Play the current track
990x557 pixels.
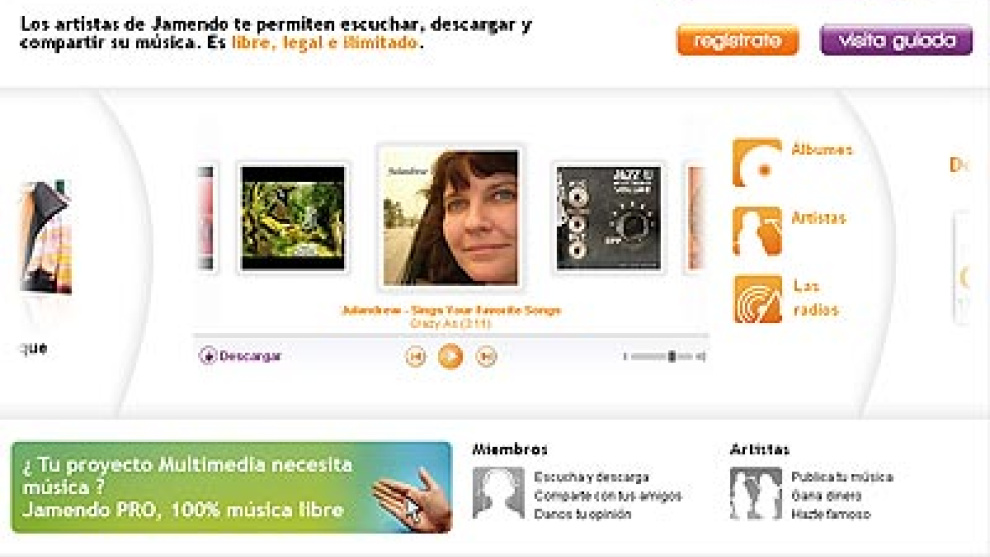coord(450,356)
